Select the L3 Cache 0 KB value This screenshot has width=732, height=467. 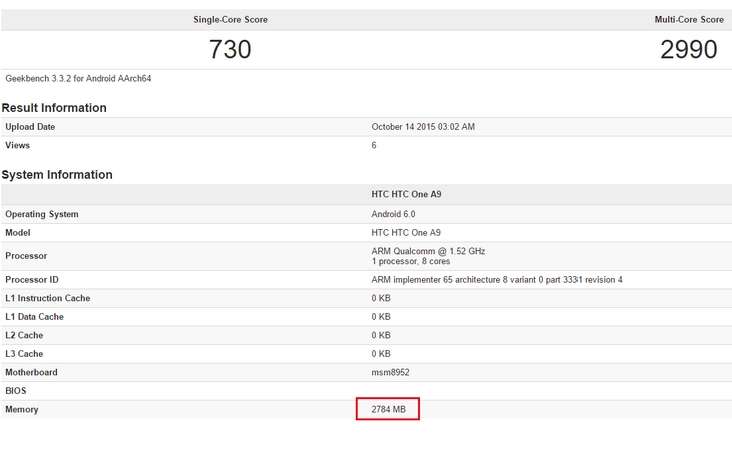pyautogui.click(x=381, y=354)
